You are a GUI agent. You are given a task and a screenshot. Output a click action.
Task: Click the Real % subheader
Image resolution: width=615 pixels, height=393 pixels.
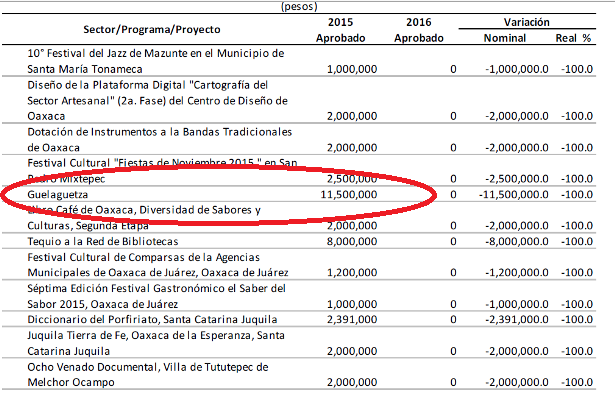tap(573, 38)
